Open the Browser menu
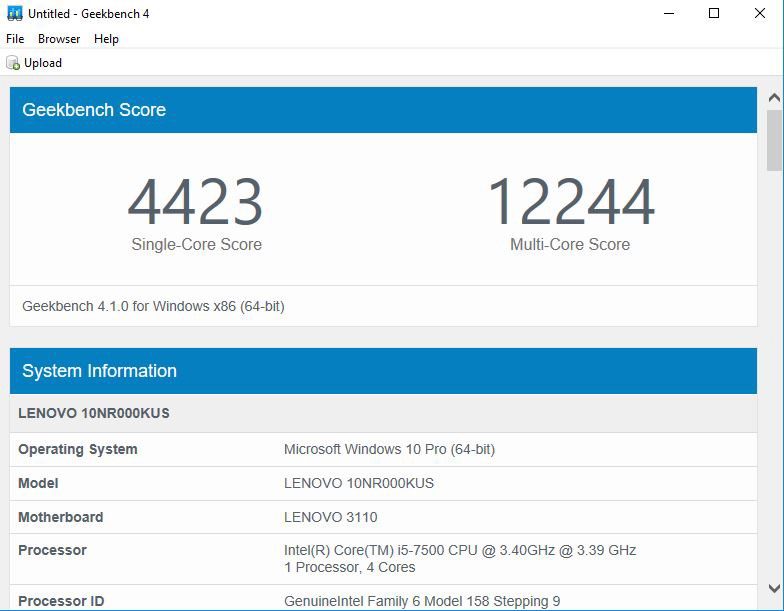The width and height of the screenshot is (784, 611). click(x=59, y=39)
